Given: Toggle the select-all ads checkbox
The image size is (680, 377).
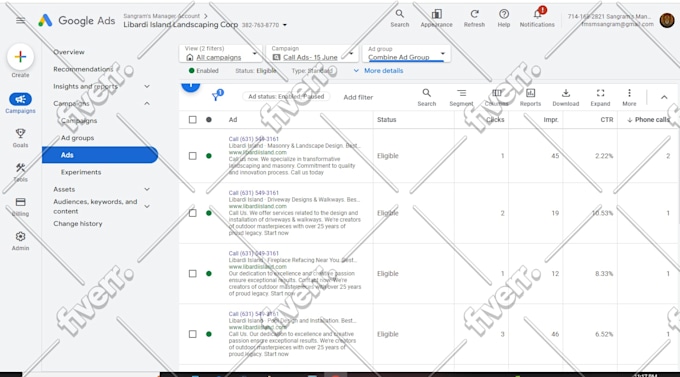Looking at the screenshot, I should coord(193,120).
